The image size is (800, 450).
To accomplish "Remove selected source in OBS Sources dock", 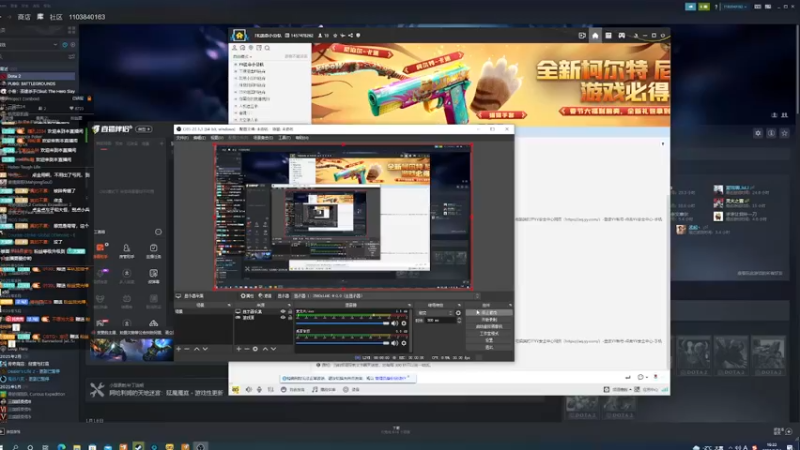I will point(247,349).
